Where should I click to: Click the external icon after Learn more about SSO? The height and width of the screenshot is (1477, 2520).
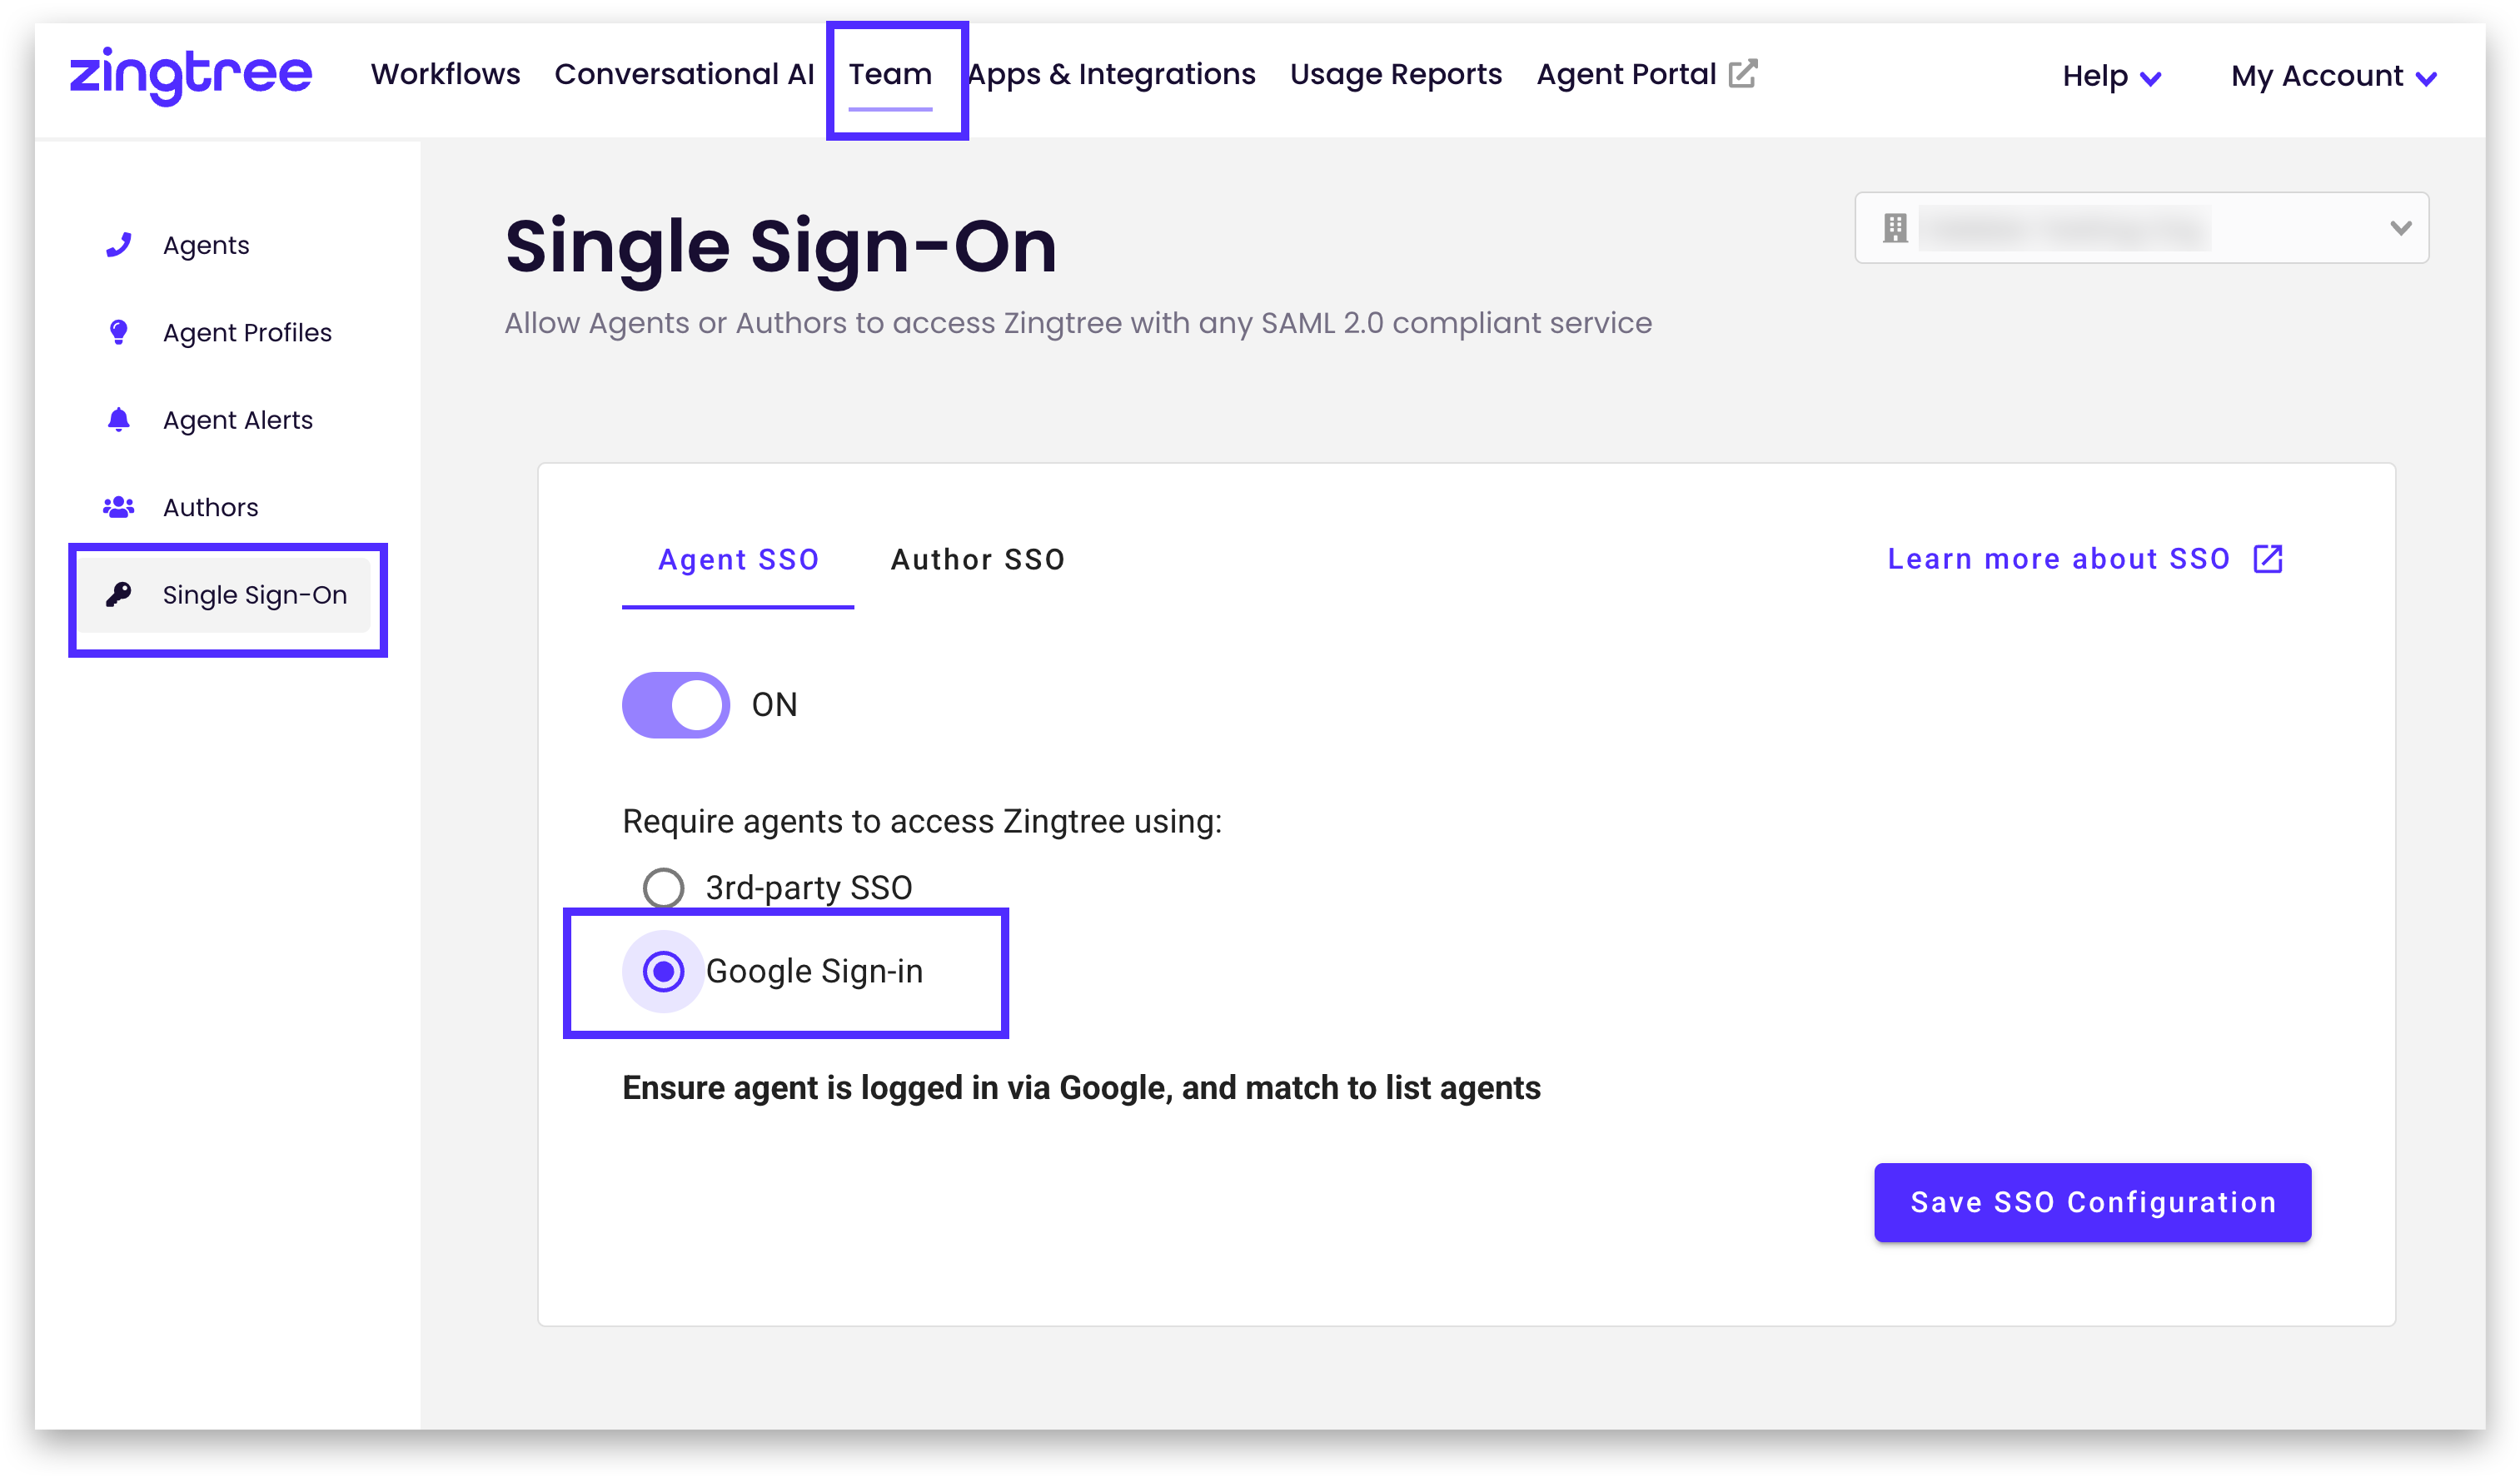[x=2268, y=559]
